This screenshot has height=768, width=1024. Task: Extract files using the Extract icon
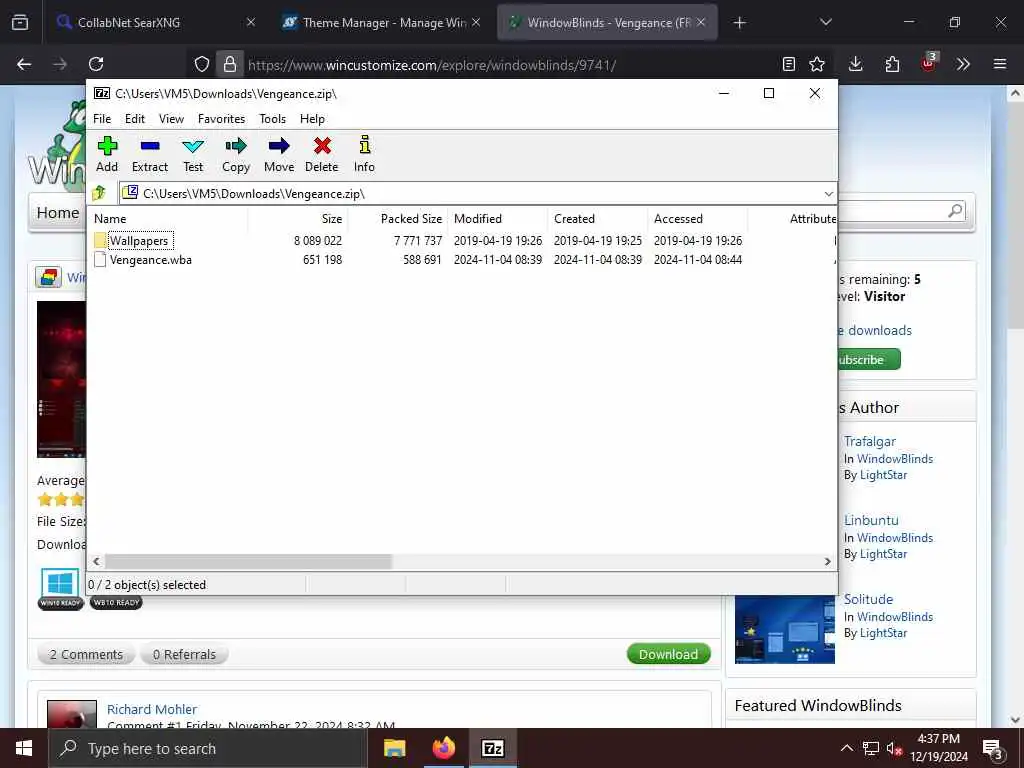click(x=150, y=154)
